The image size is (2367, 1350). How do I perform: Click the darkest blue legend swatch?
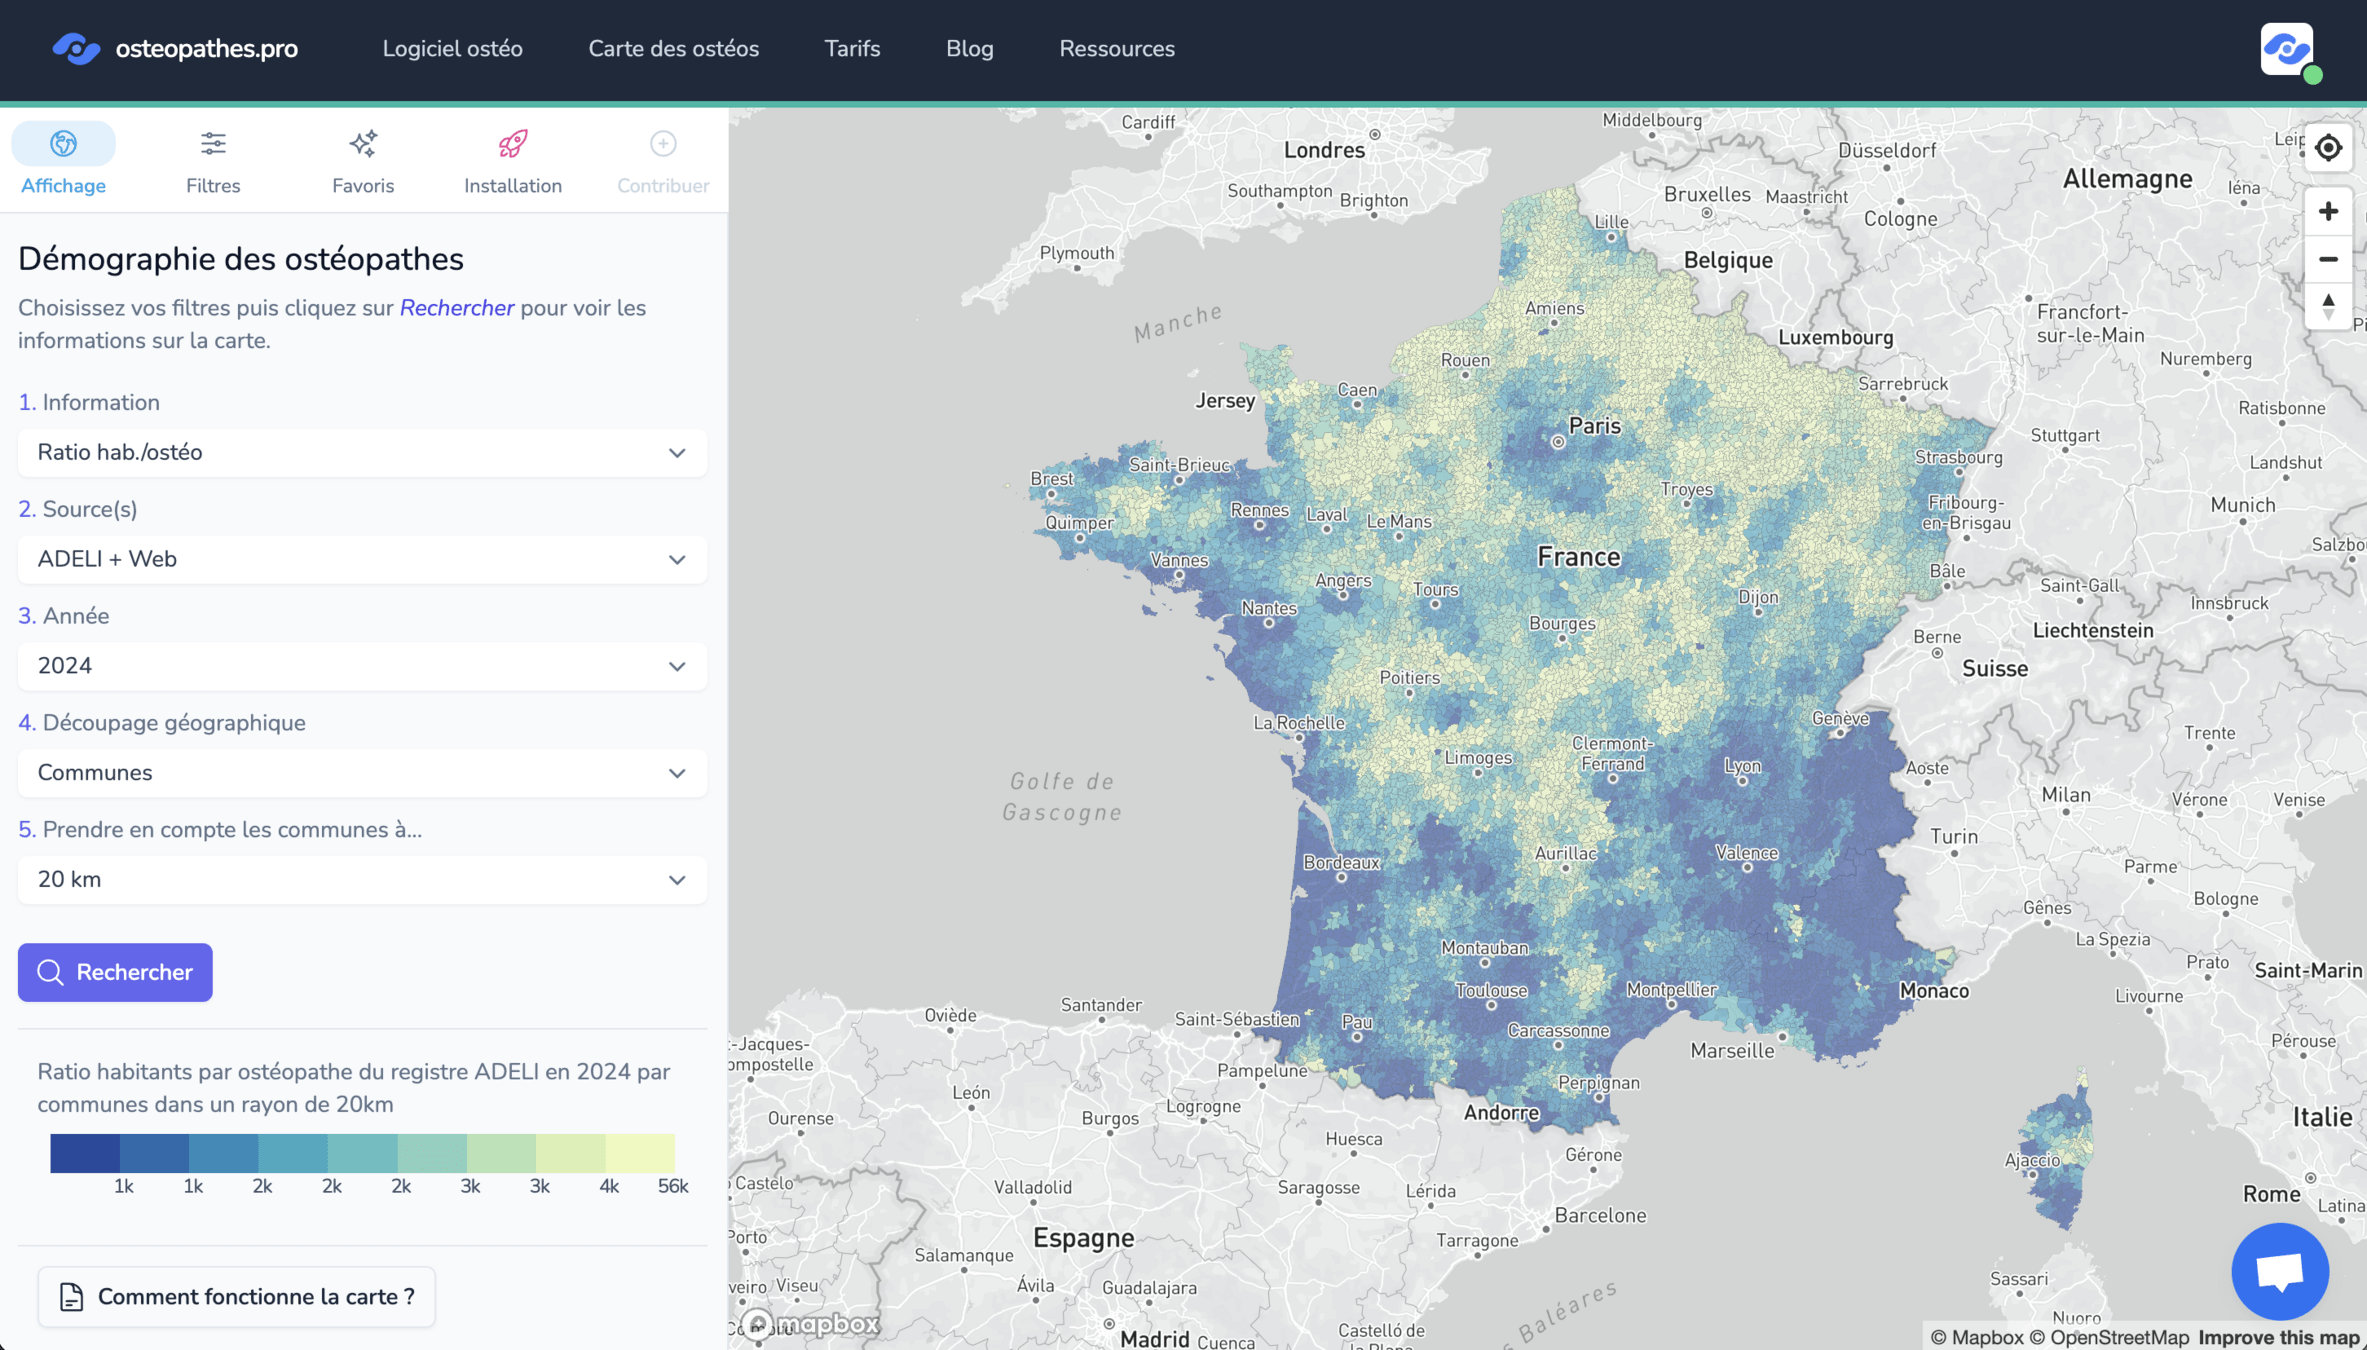click(x=85, y=1153)
